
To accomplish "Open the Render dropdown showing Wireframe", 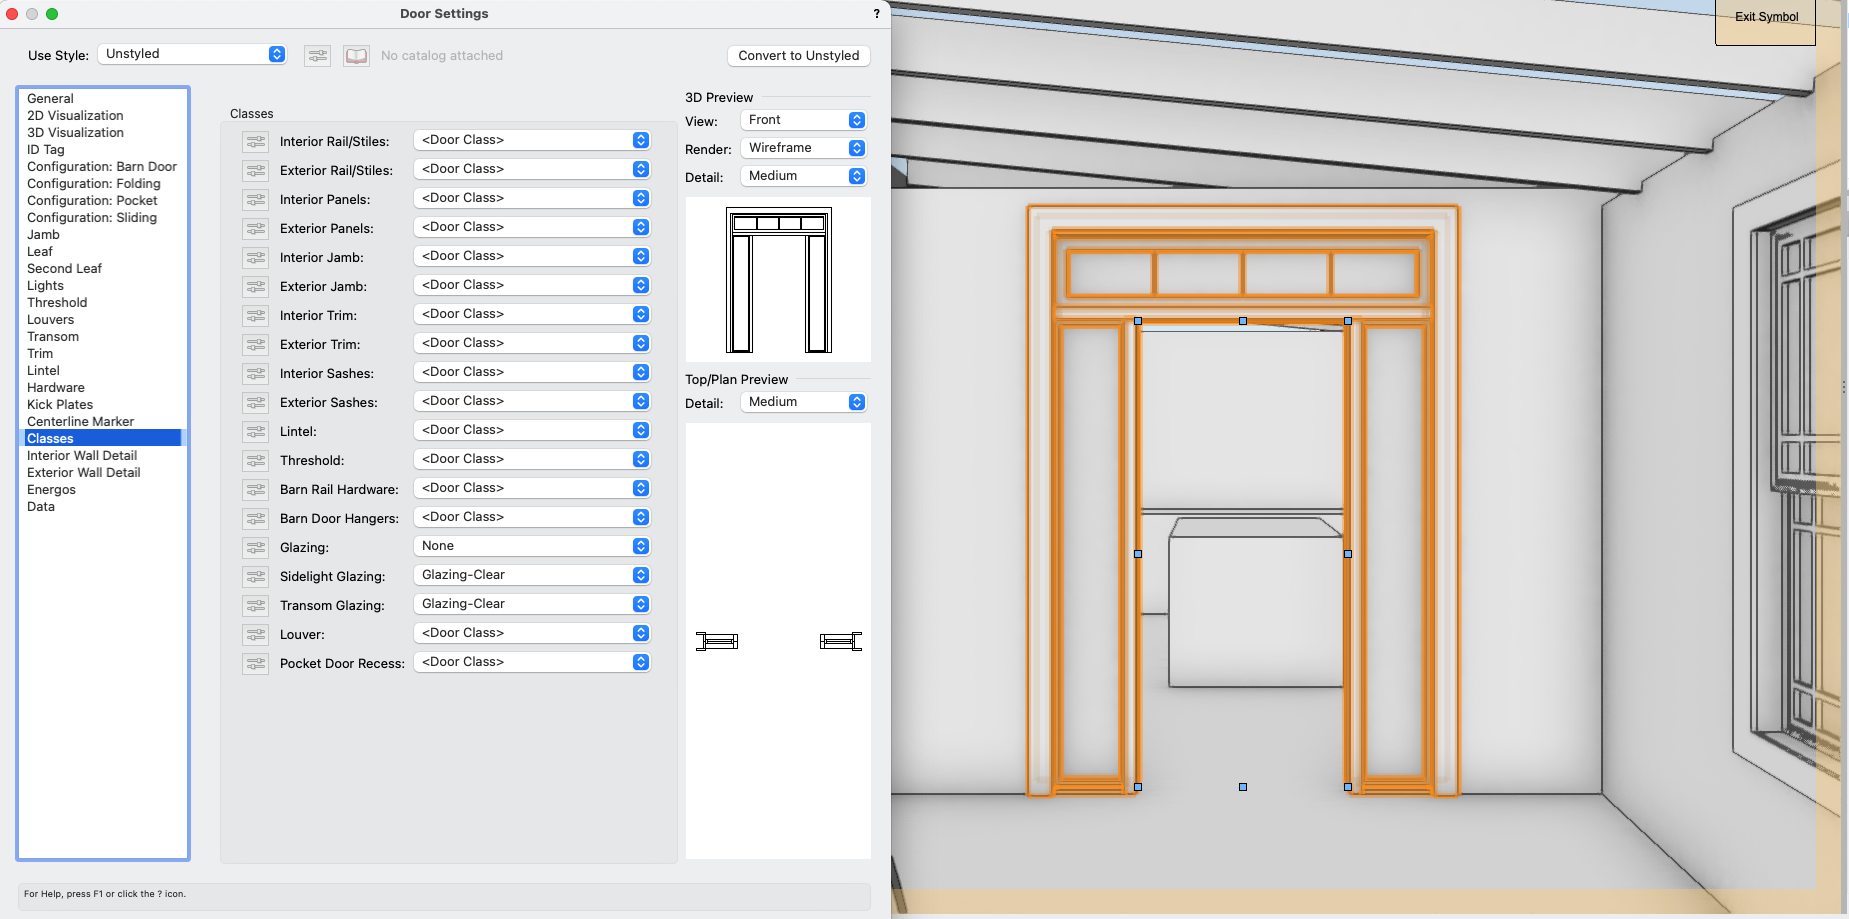I will (x=803, y=147).
